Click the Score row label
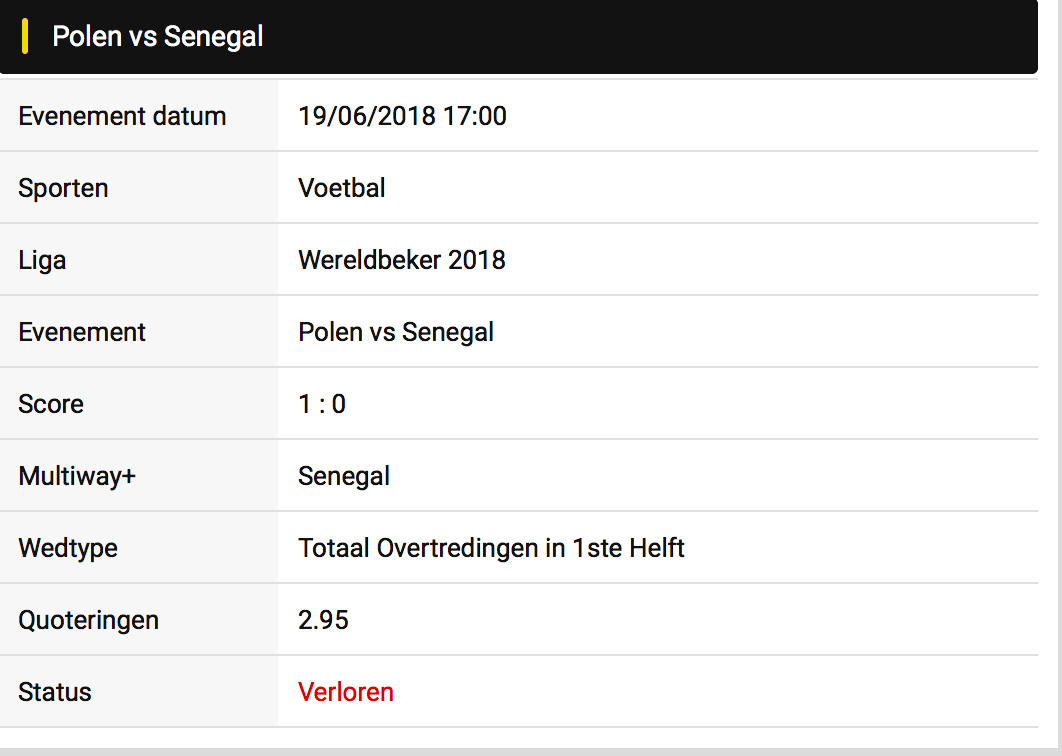Viewport: 1062px width, 756px height. point(51,404)
